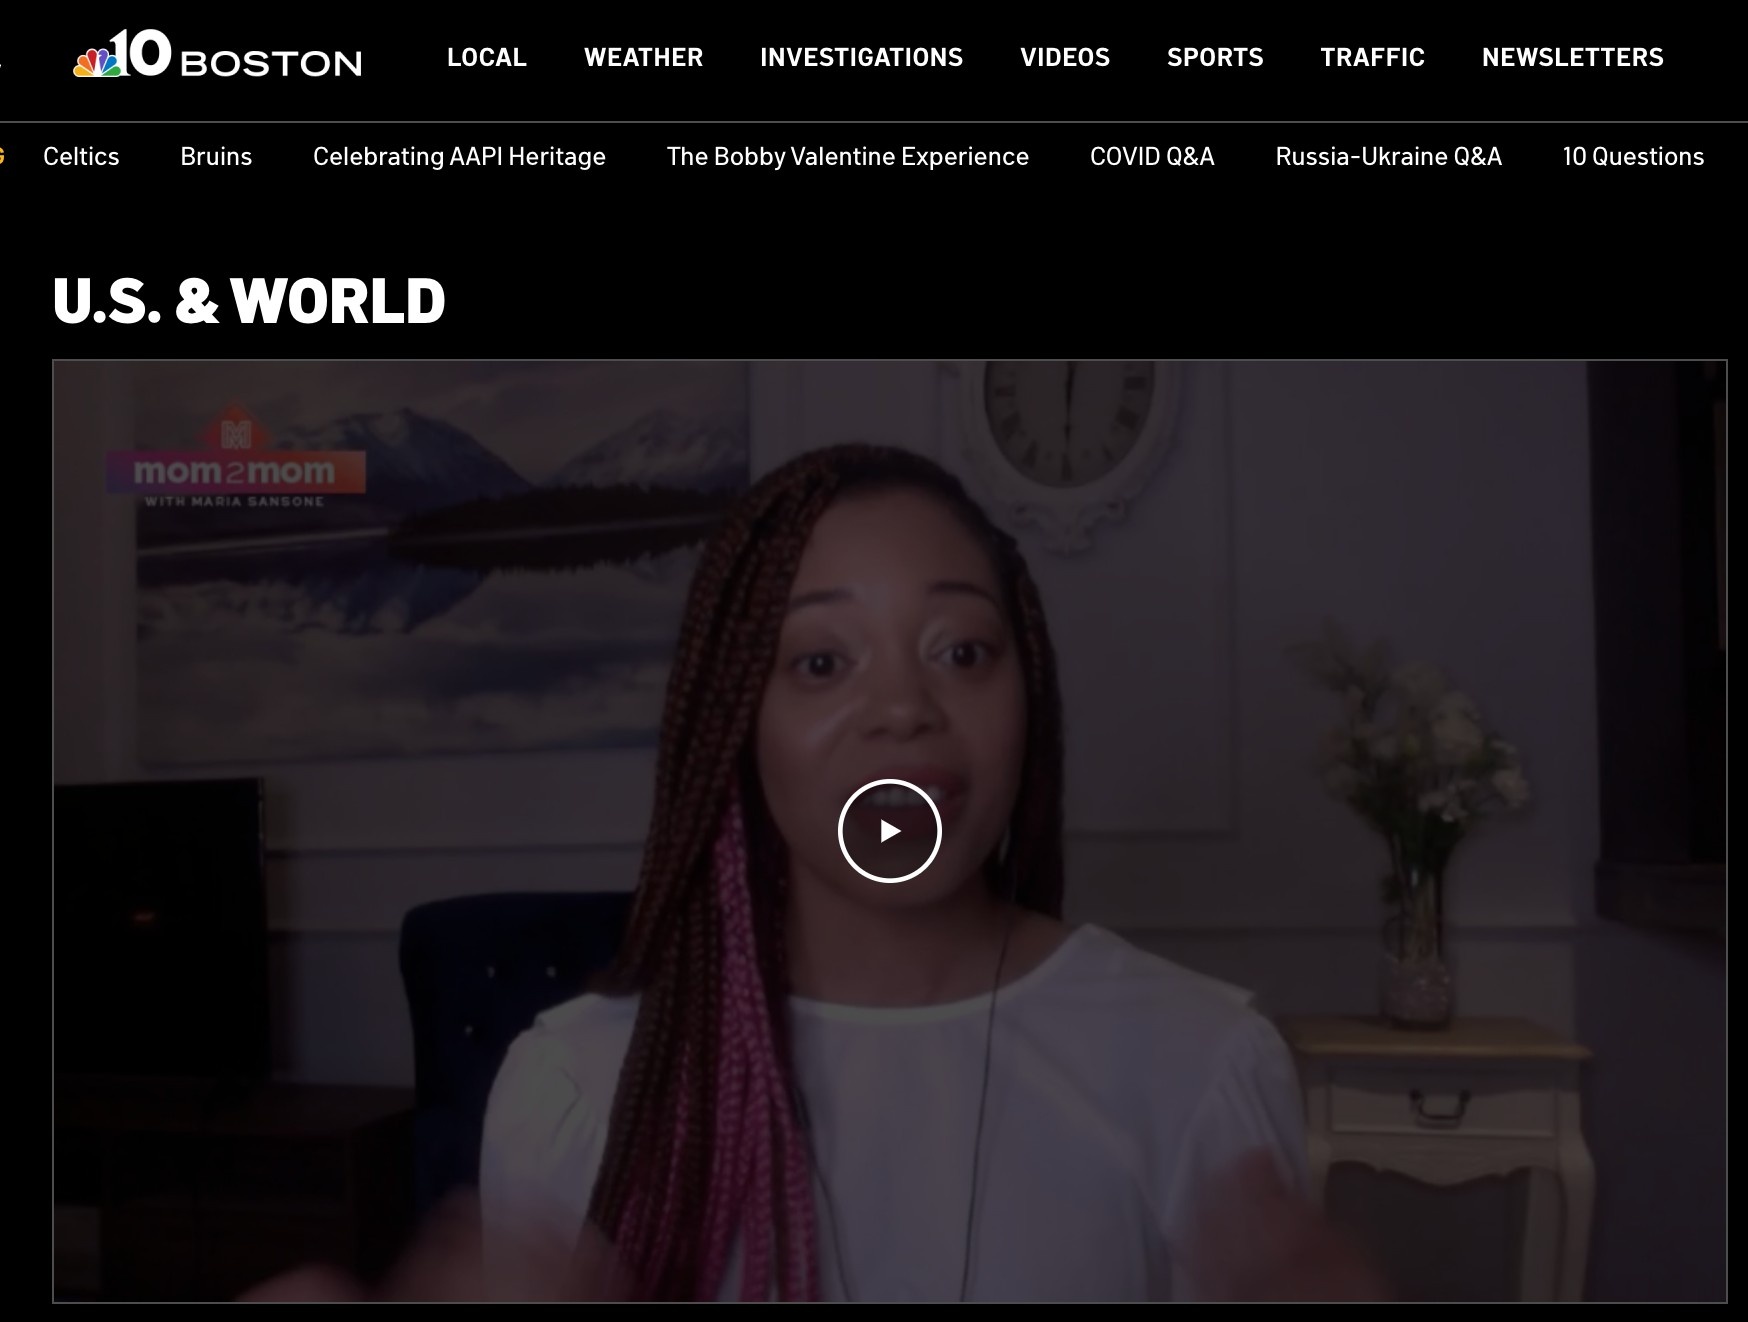Open the 10 Questions link
The width and height of the screenshot is (1748, 1322).
pos(1634,156)
